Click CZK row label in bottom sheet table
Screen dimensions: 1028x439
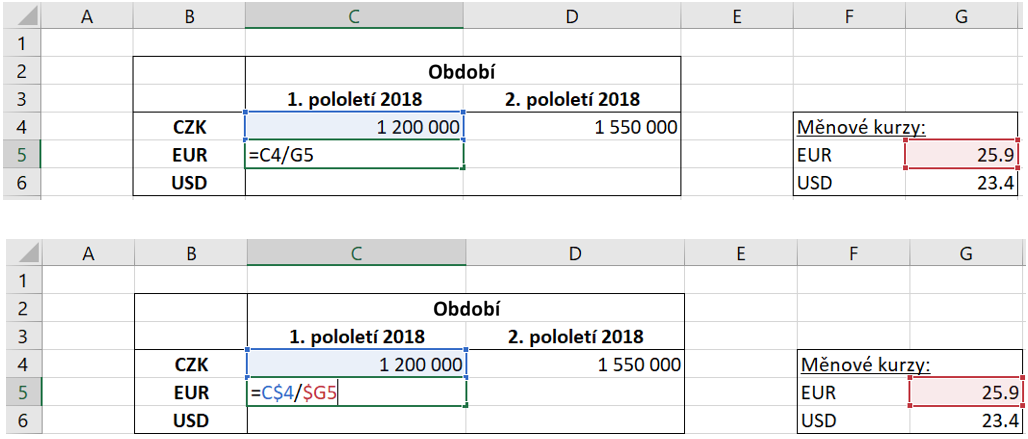click(190, 365)
